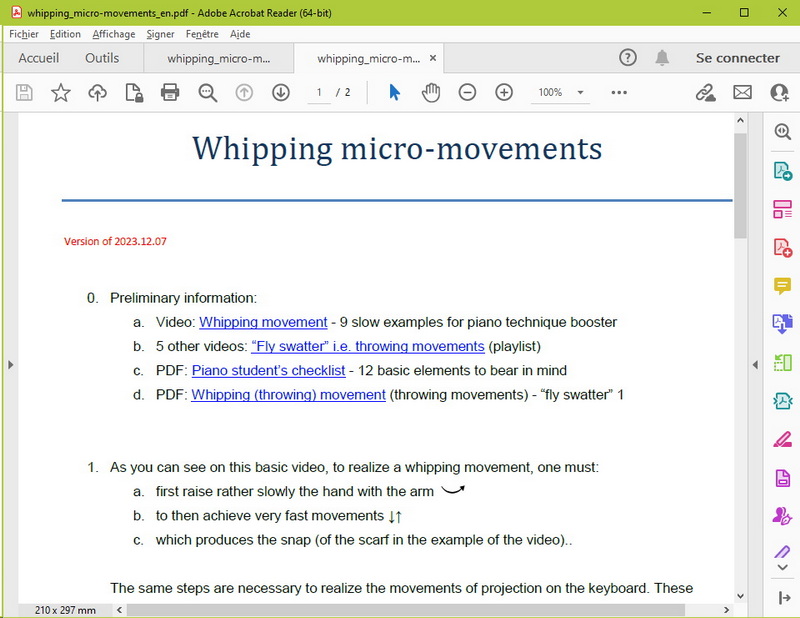Open the "Whipping movement" video link
The height and width of the screenshot is (618, 800).
click(x=263, y=322)
